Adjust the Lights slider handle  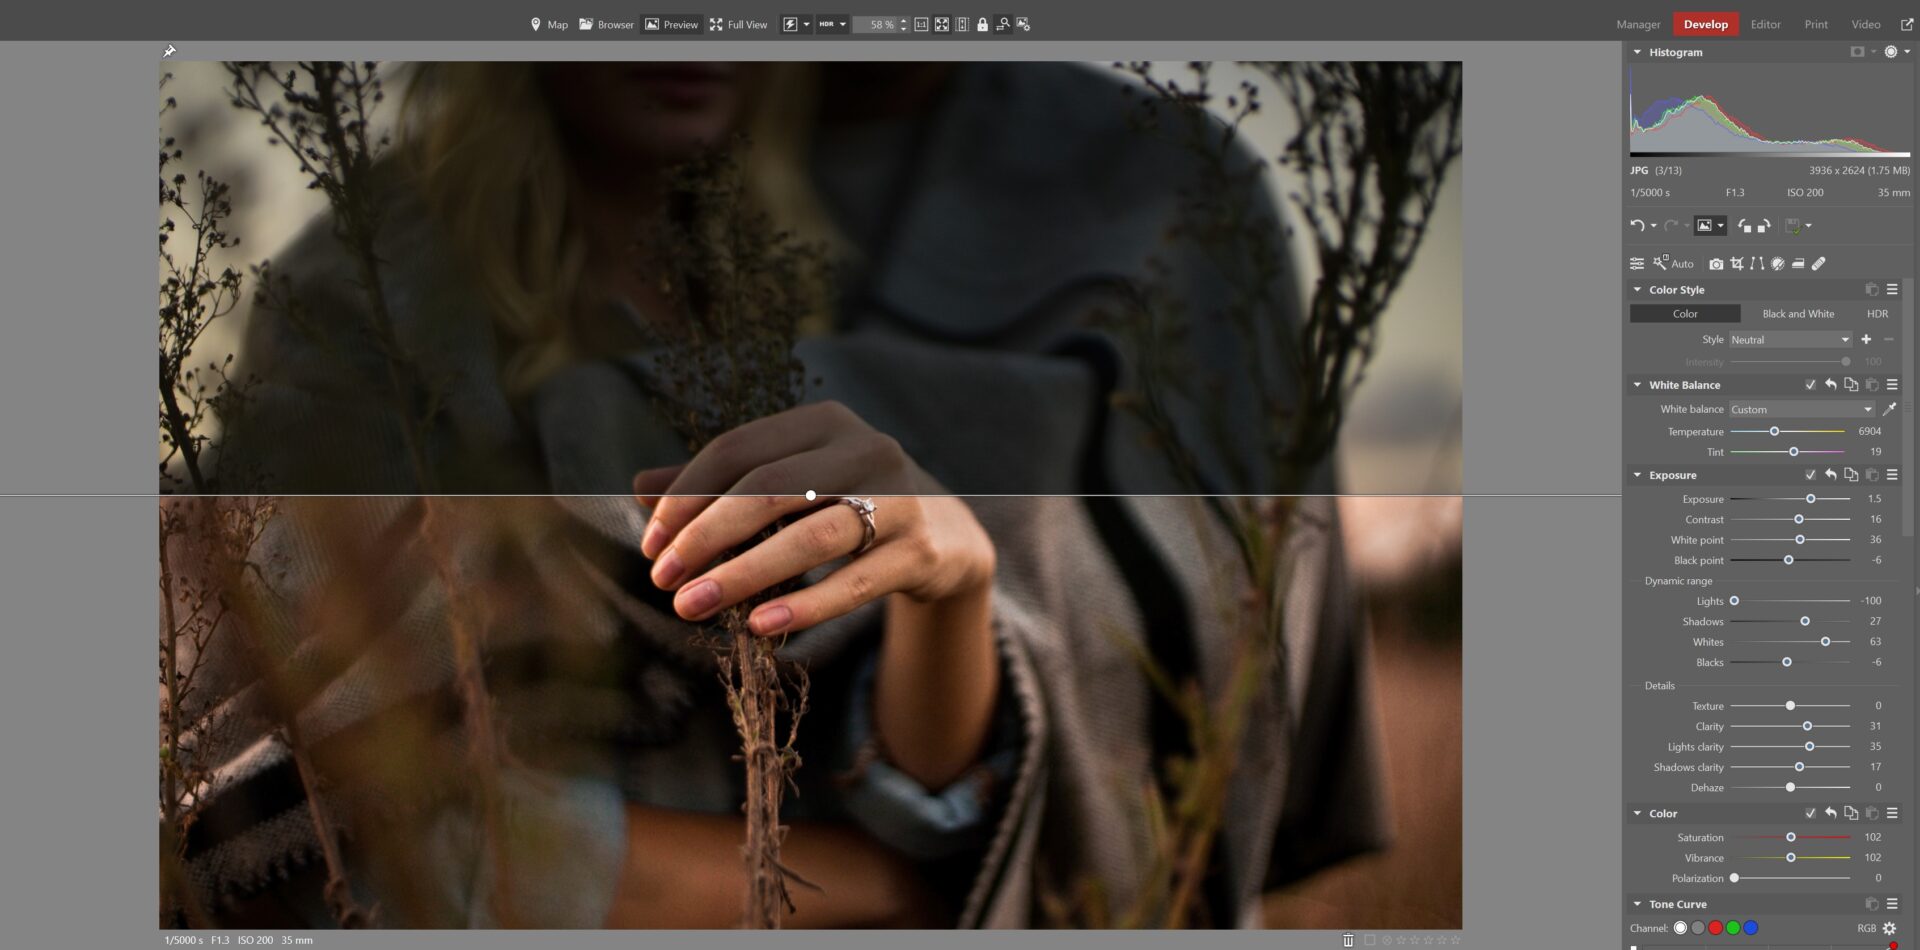[x=1734, y=601]
